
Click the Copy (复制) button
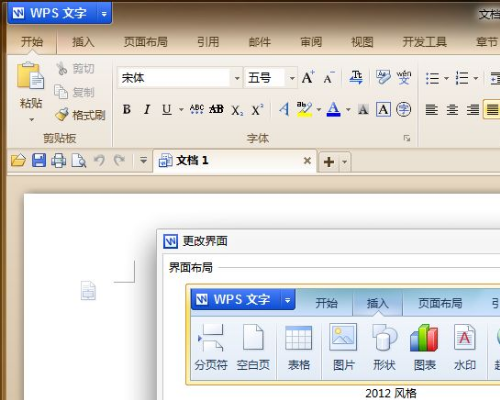point(75,92)
